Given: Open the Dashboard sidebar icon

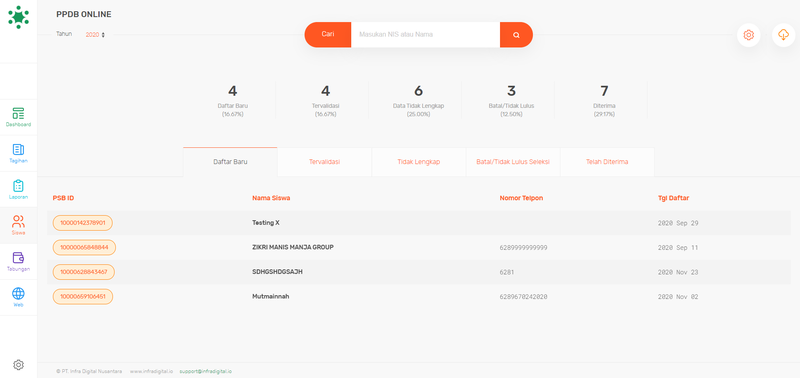Looking at the screenshot, I should click(18, 117).
